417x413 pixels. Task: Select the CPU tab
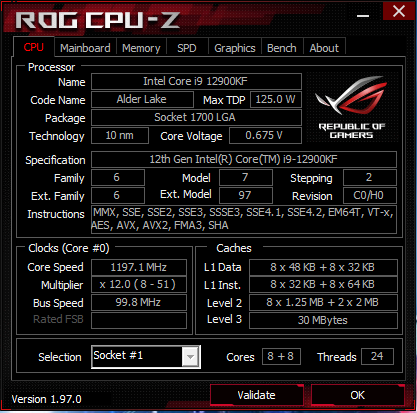(x=34, y=47)
